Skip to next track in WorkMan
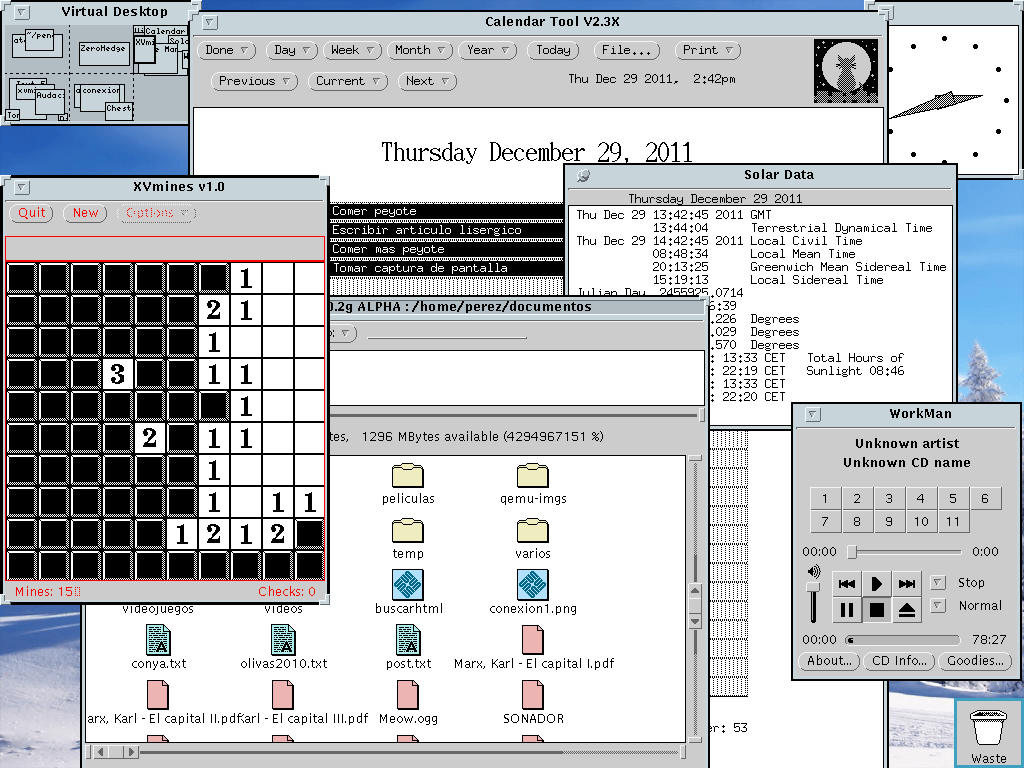 (906, 583)
